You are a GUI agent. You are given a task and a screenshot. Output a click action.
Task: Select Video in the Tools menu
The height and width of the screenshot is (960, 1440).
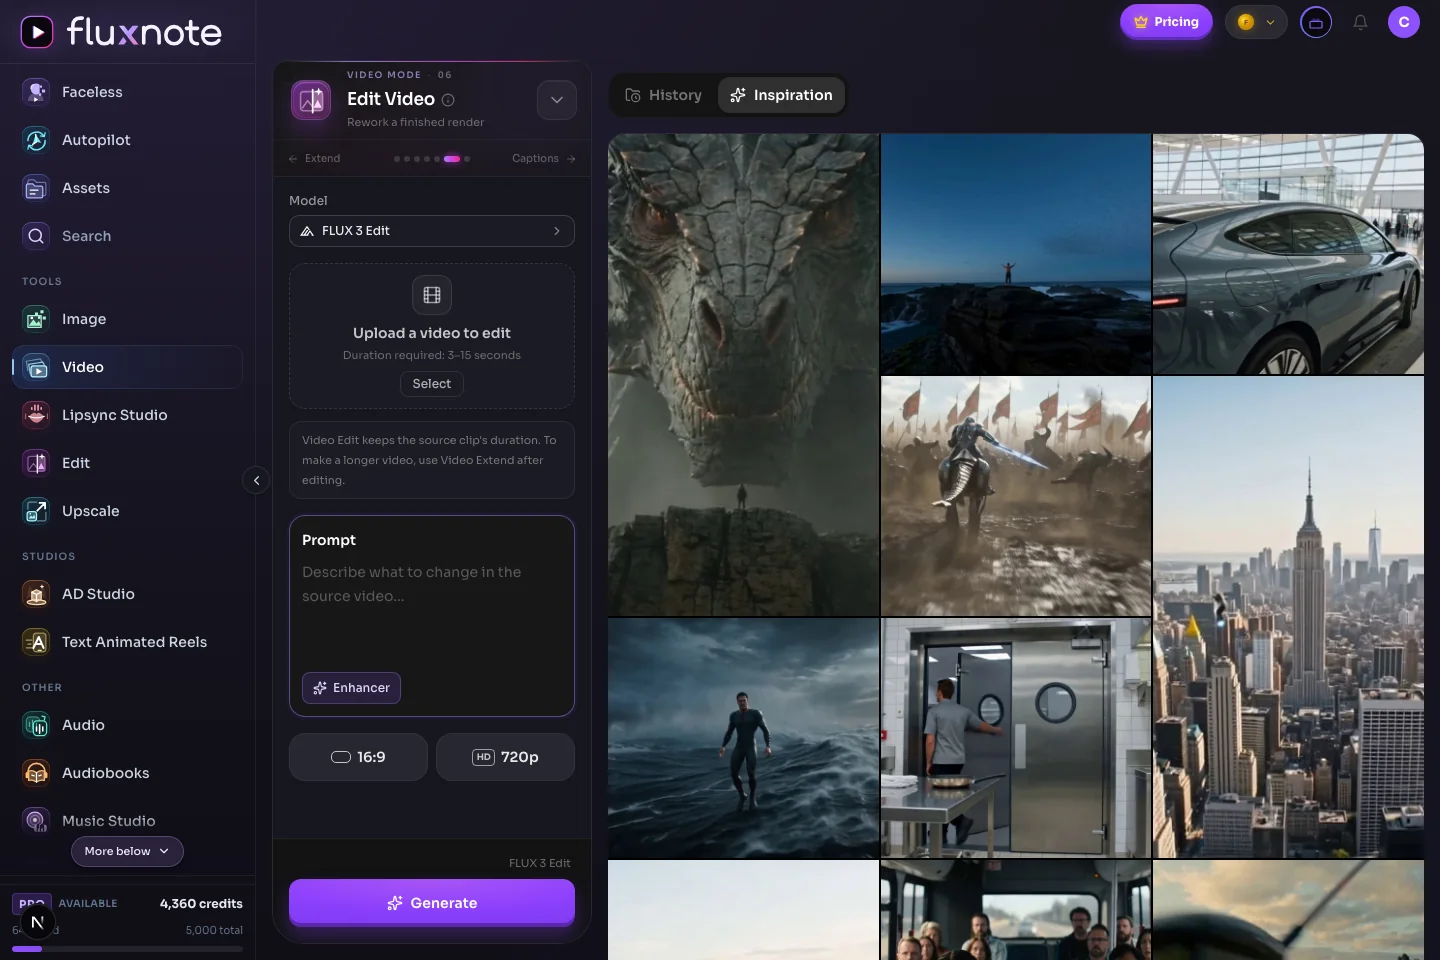[127, 367]
